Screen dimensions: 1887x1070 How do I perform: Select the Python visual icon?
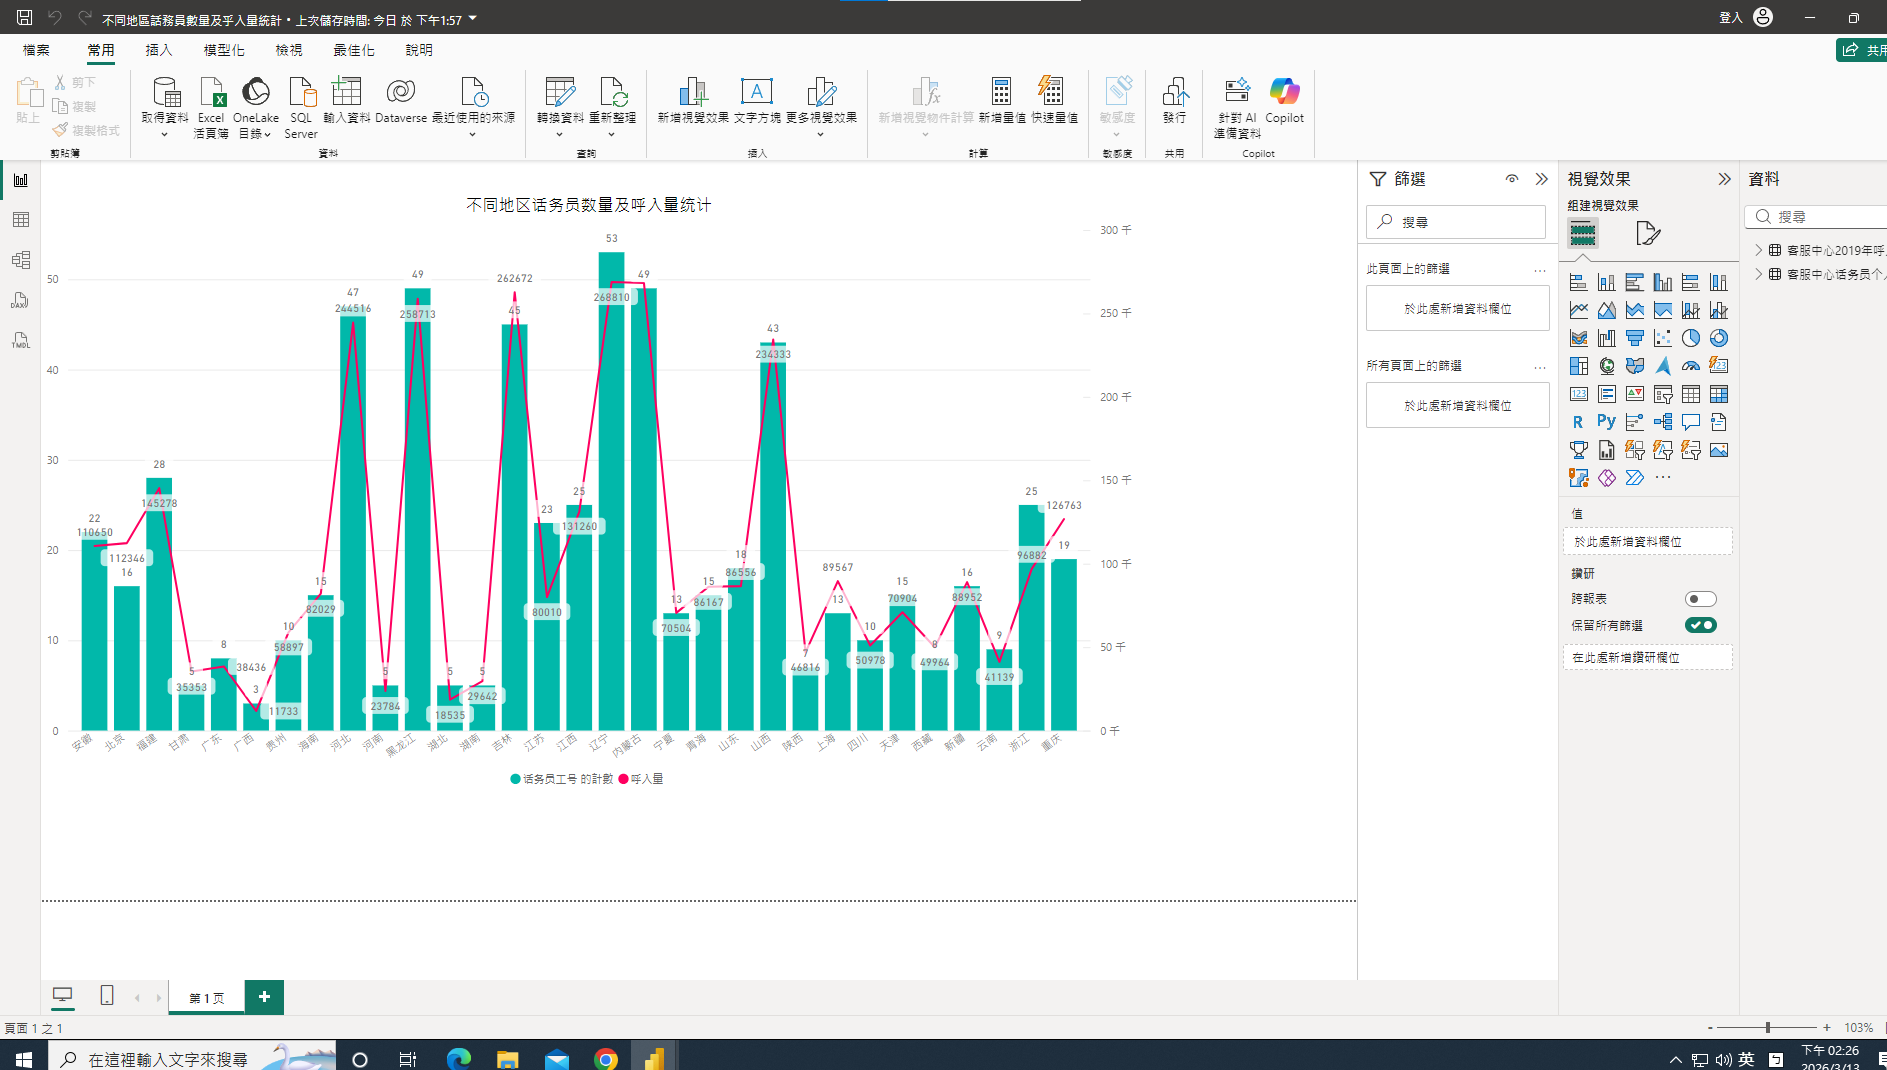pos(1607,421)
